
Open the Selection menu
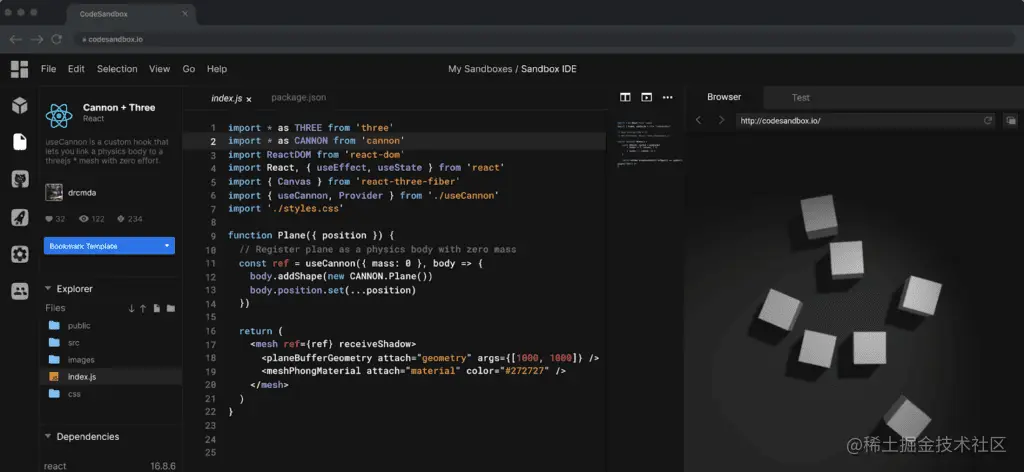(117, 69)
